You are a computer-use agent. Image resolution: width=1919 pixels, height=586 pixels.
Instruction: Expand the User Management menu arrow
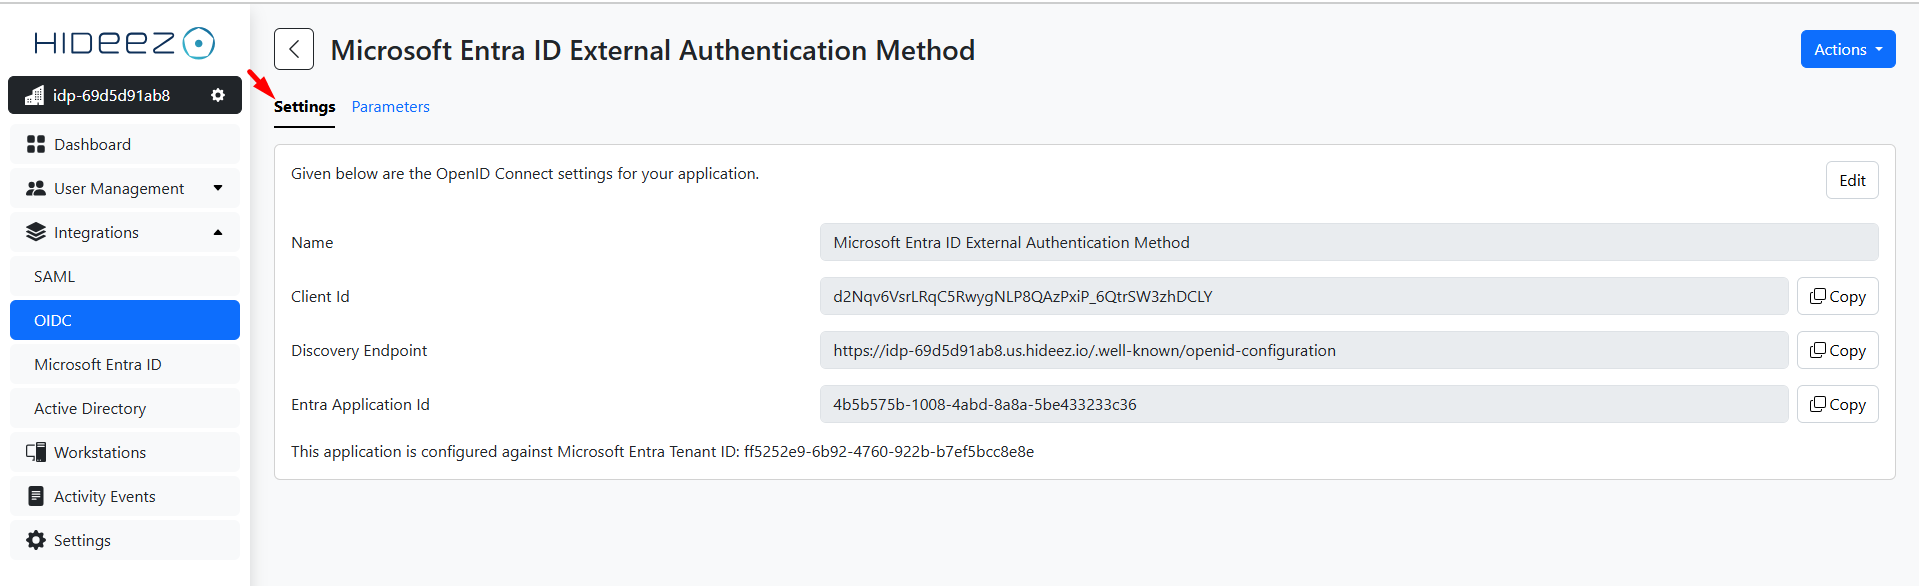pyautogui.click(x=218, y=188)
